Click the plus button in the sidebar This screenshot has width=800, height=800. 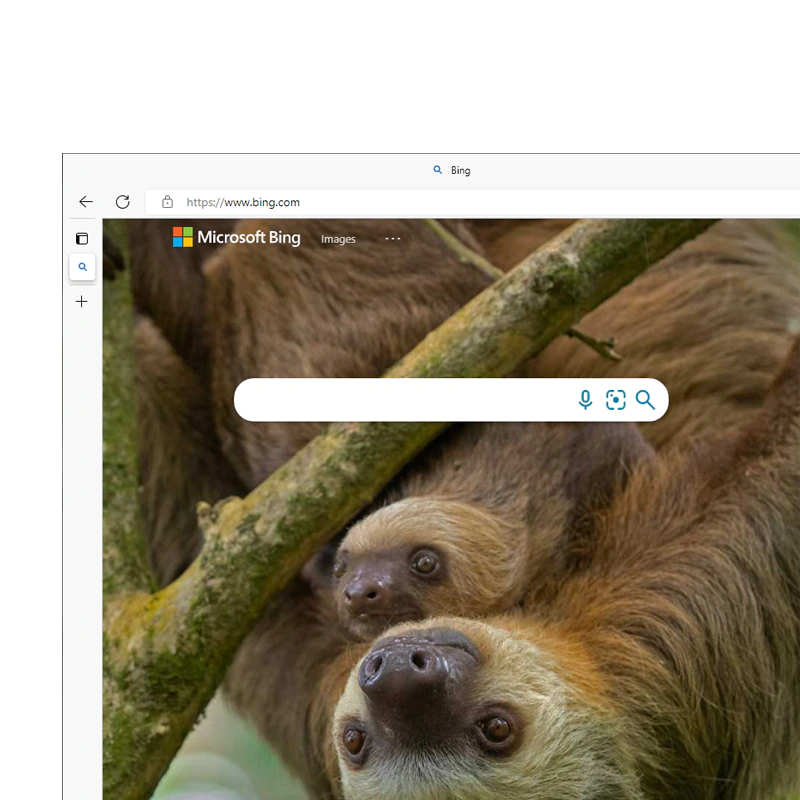pyautogui.click(x=82, y=301)
